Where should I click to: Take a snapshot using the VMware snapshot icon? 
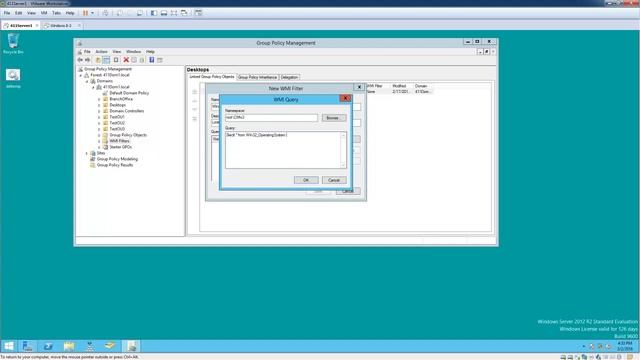(x=119, y=13)
